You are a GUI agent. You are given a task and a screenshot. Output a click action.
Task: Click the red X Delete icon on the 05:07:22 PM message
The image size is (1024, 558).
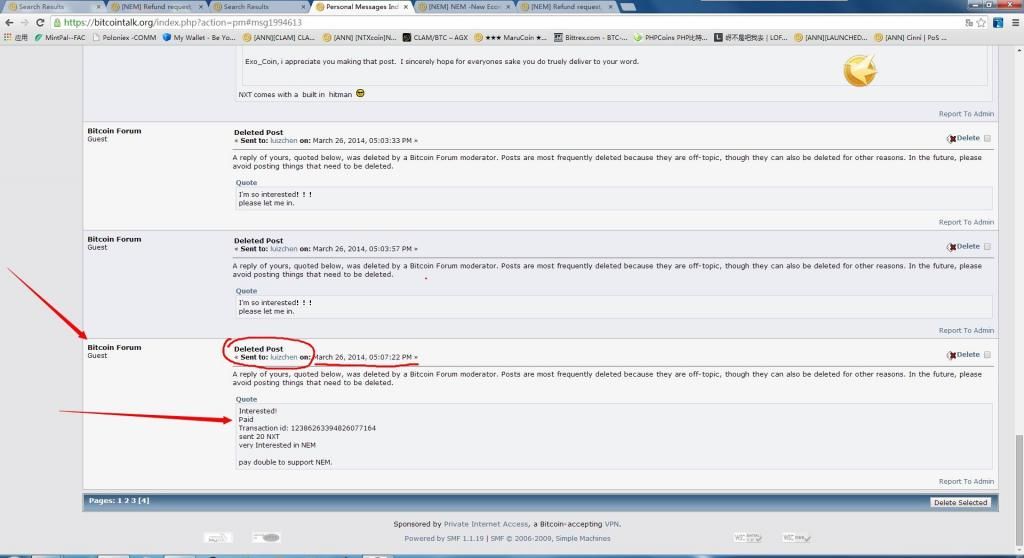tap(951, 355)
